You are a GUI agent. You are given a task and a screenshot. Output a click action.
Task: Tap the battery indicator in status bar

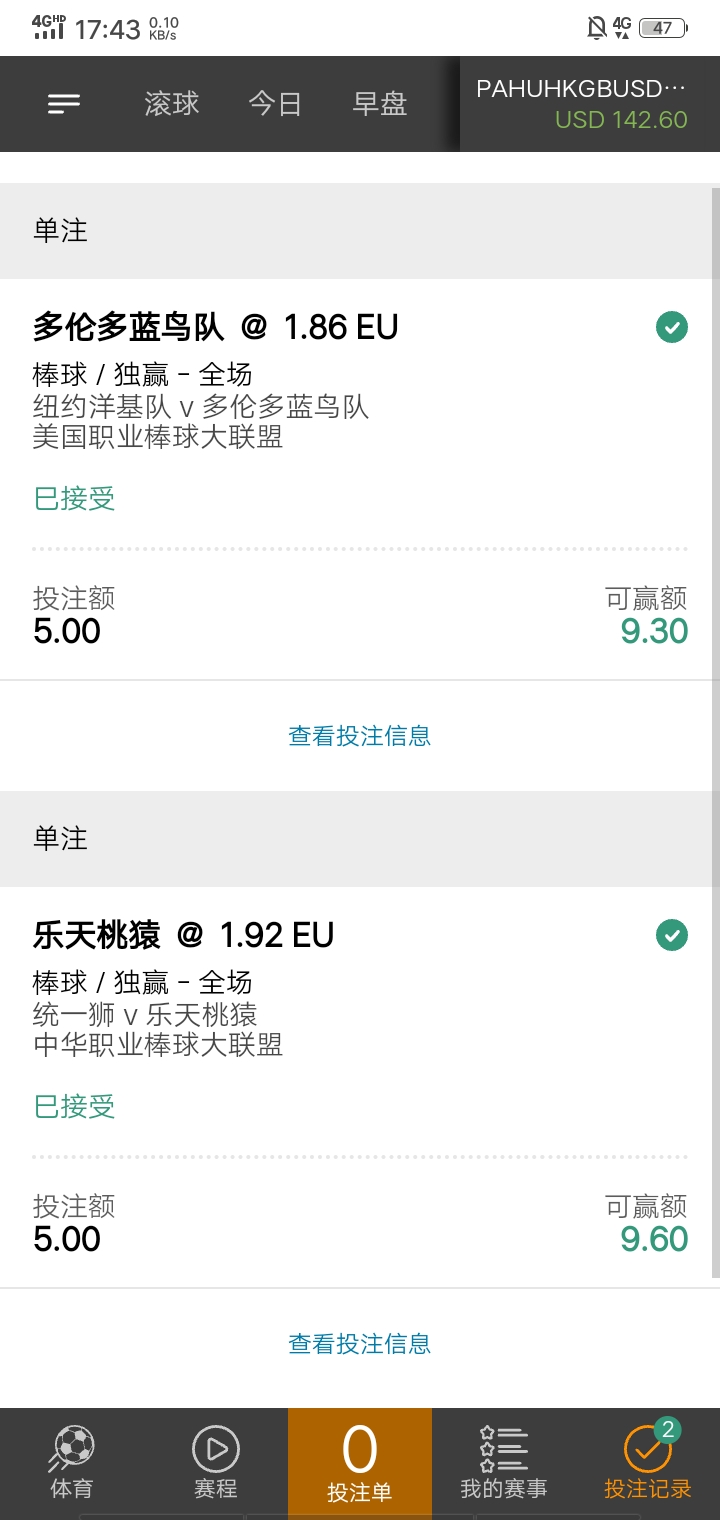(663, 28)
